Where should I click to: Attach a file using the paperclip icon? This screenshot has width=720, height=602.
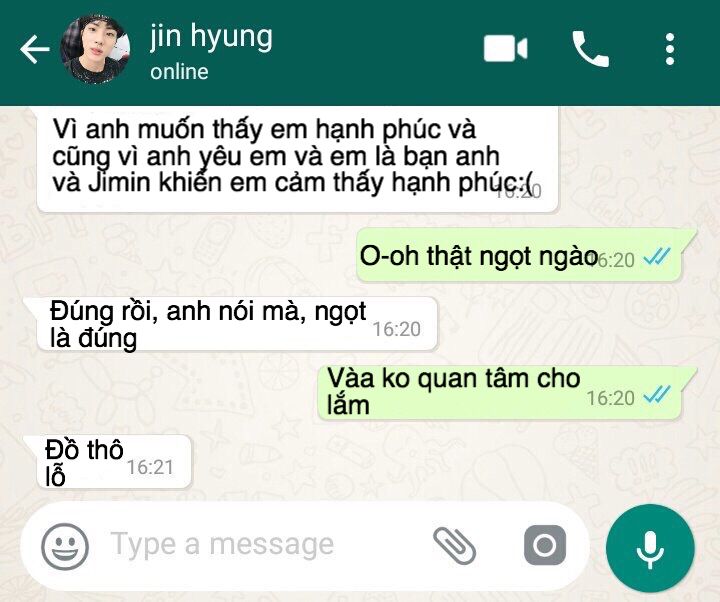[454, 546]
